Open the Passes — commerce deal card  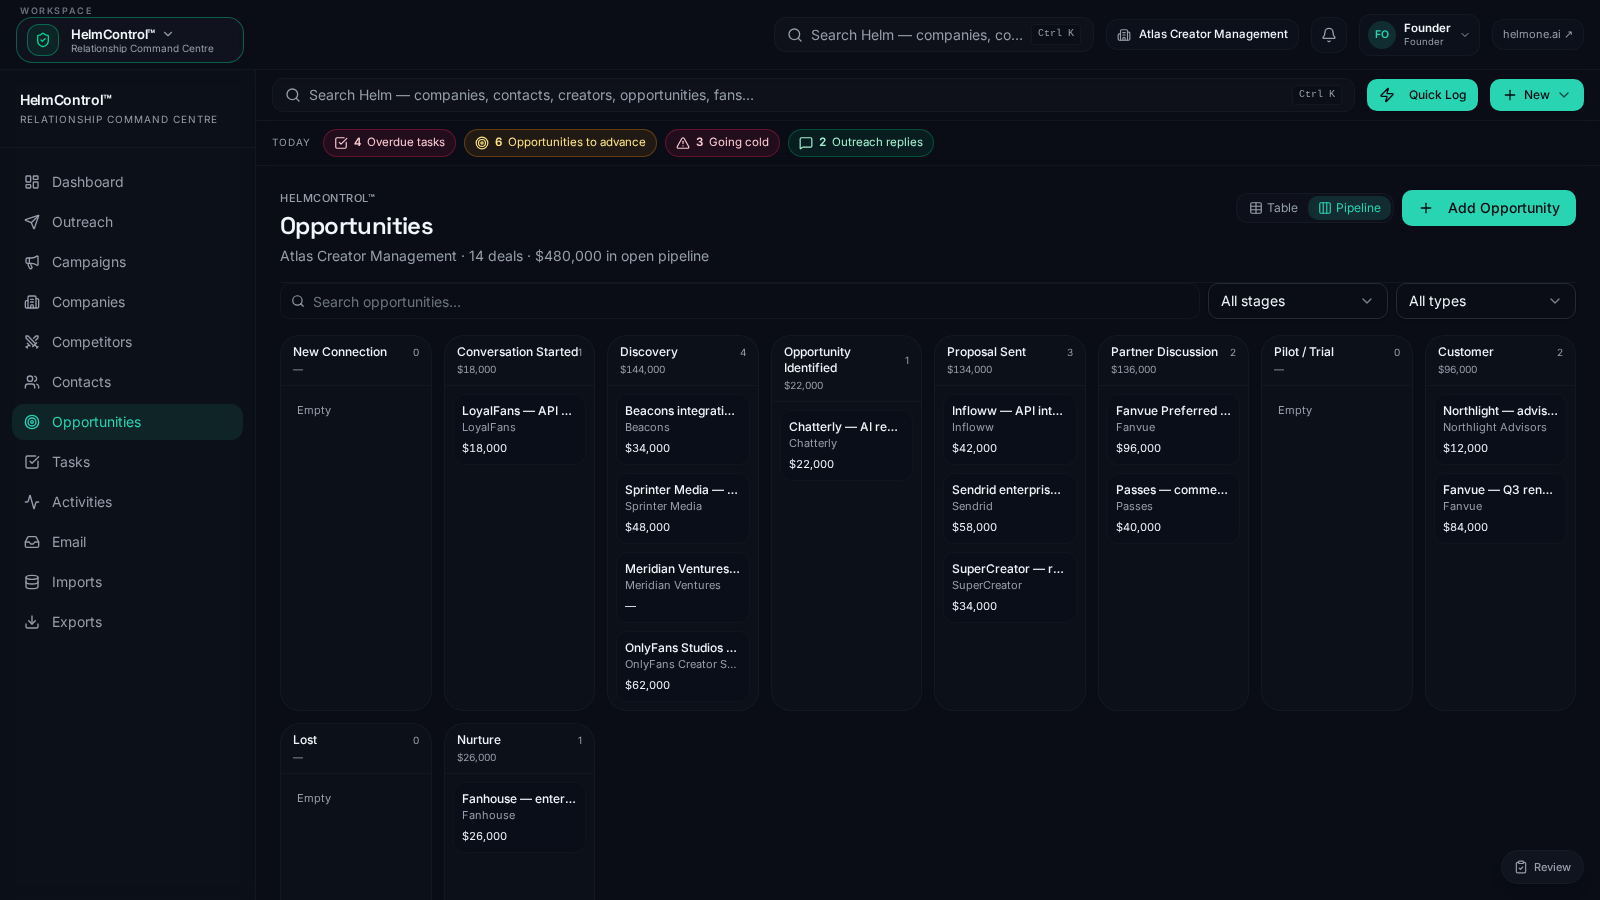(x=1173, y=508)
